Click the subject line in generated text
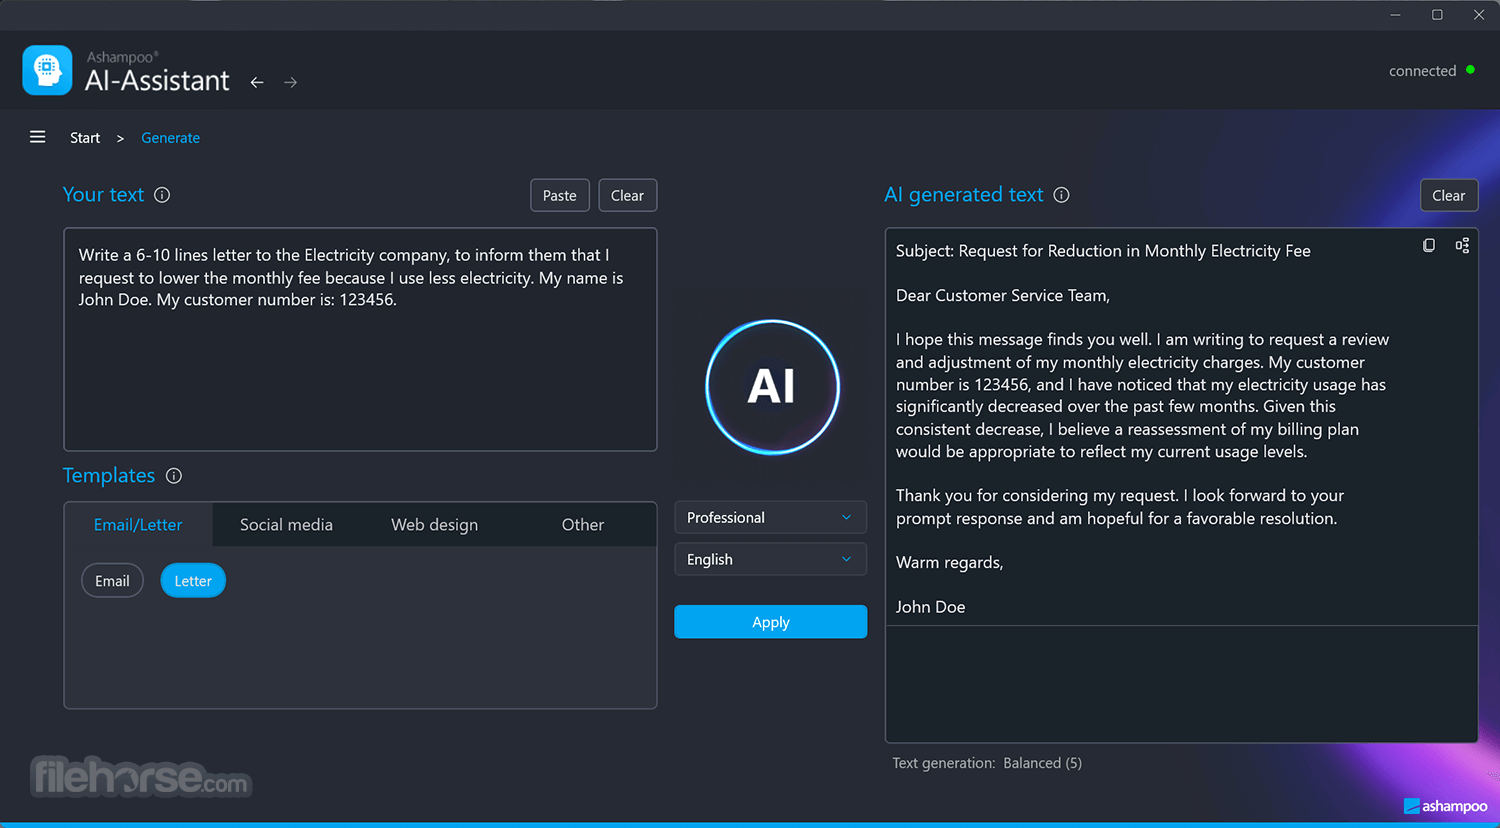 1103,251
